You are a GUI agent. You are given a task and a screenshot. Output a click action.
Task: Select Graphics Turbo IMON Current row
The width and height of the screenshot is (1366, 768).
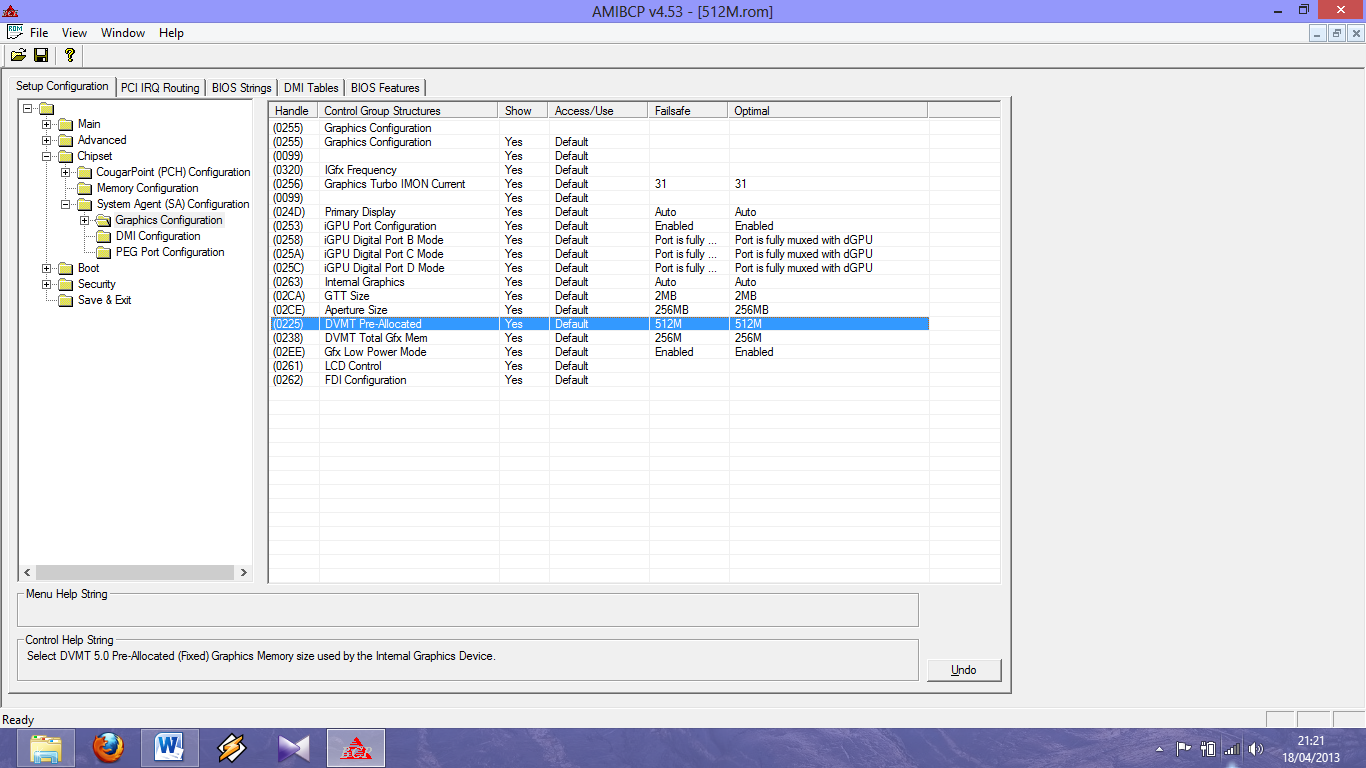(599, 184)
